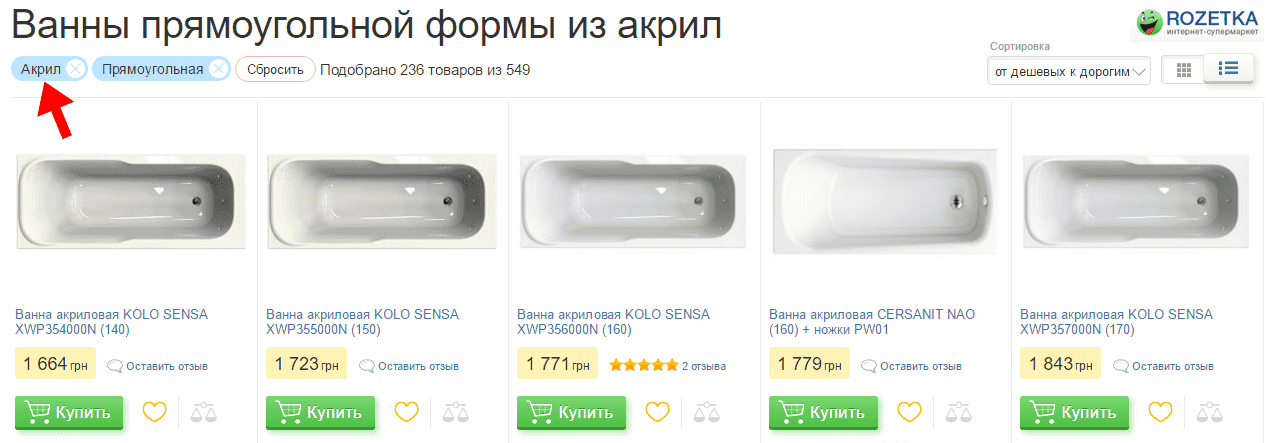This screenshot has width=1266, height=443.
Task: Compare CERSANIT NAO using scales icon
Action: pos(957,412)
